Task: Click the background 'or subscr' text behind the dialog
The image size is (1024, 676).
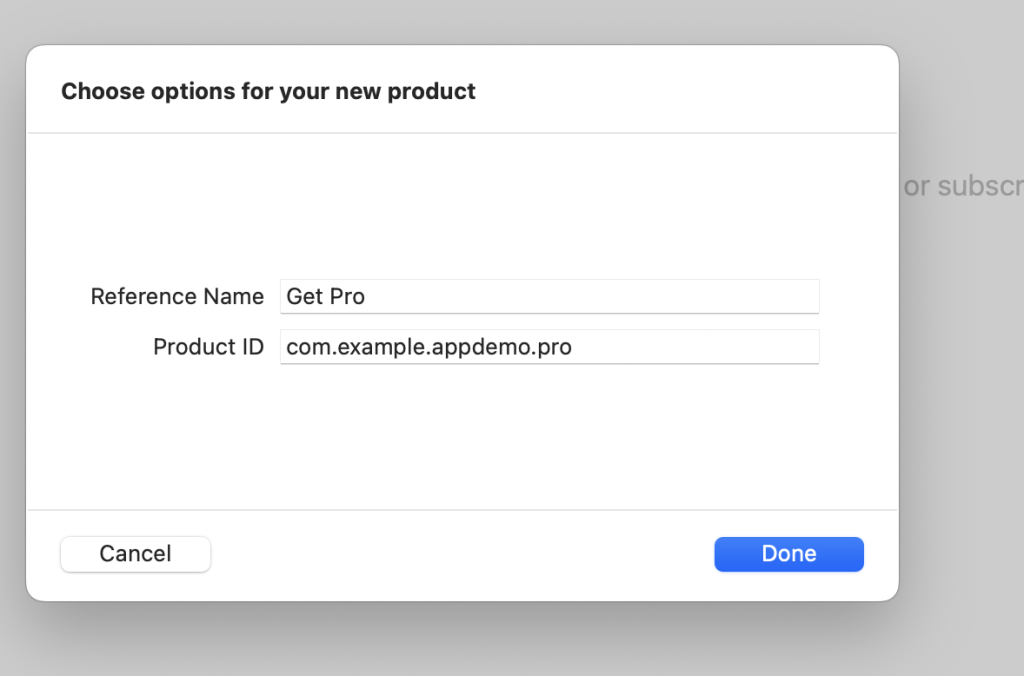Action: (x=962, y=187)
